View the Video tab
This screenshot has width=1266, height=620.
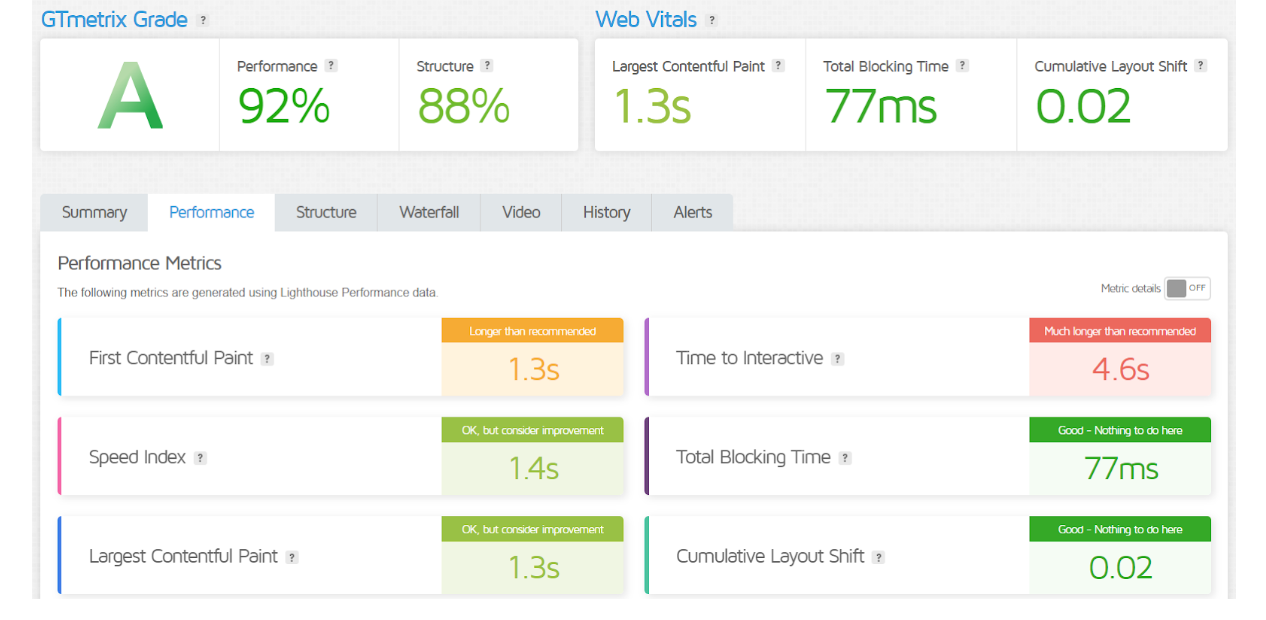click(x=521, y=212)
